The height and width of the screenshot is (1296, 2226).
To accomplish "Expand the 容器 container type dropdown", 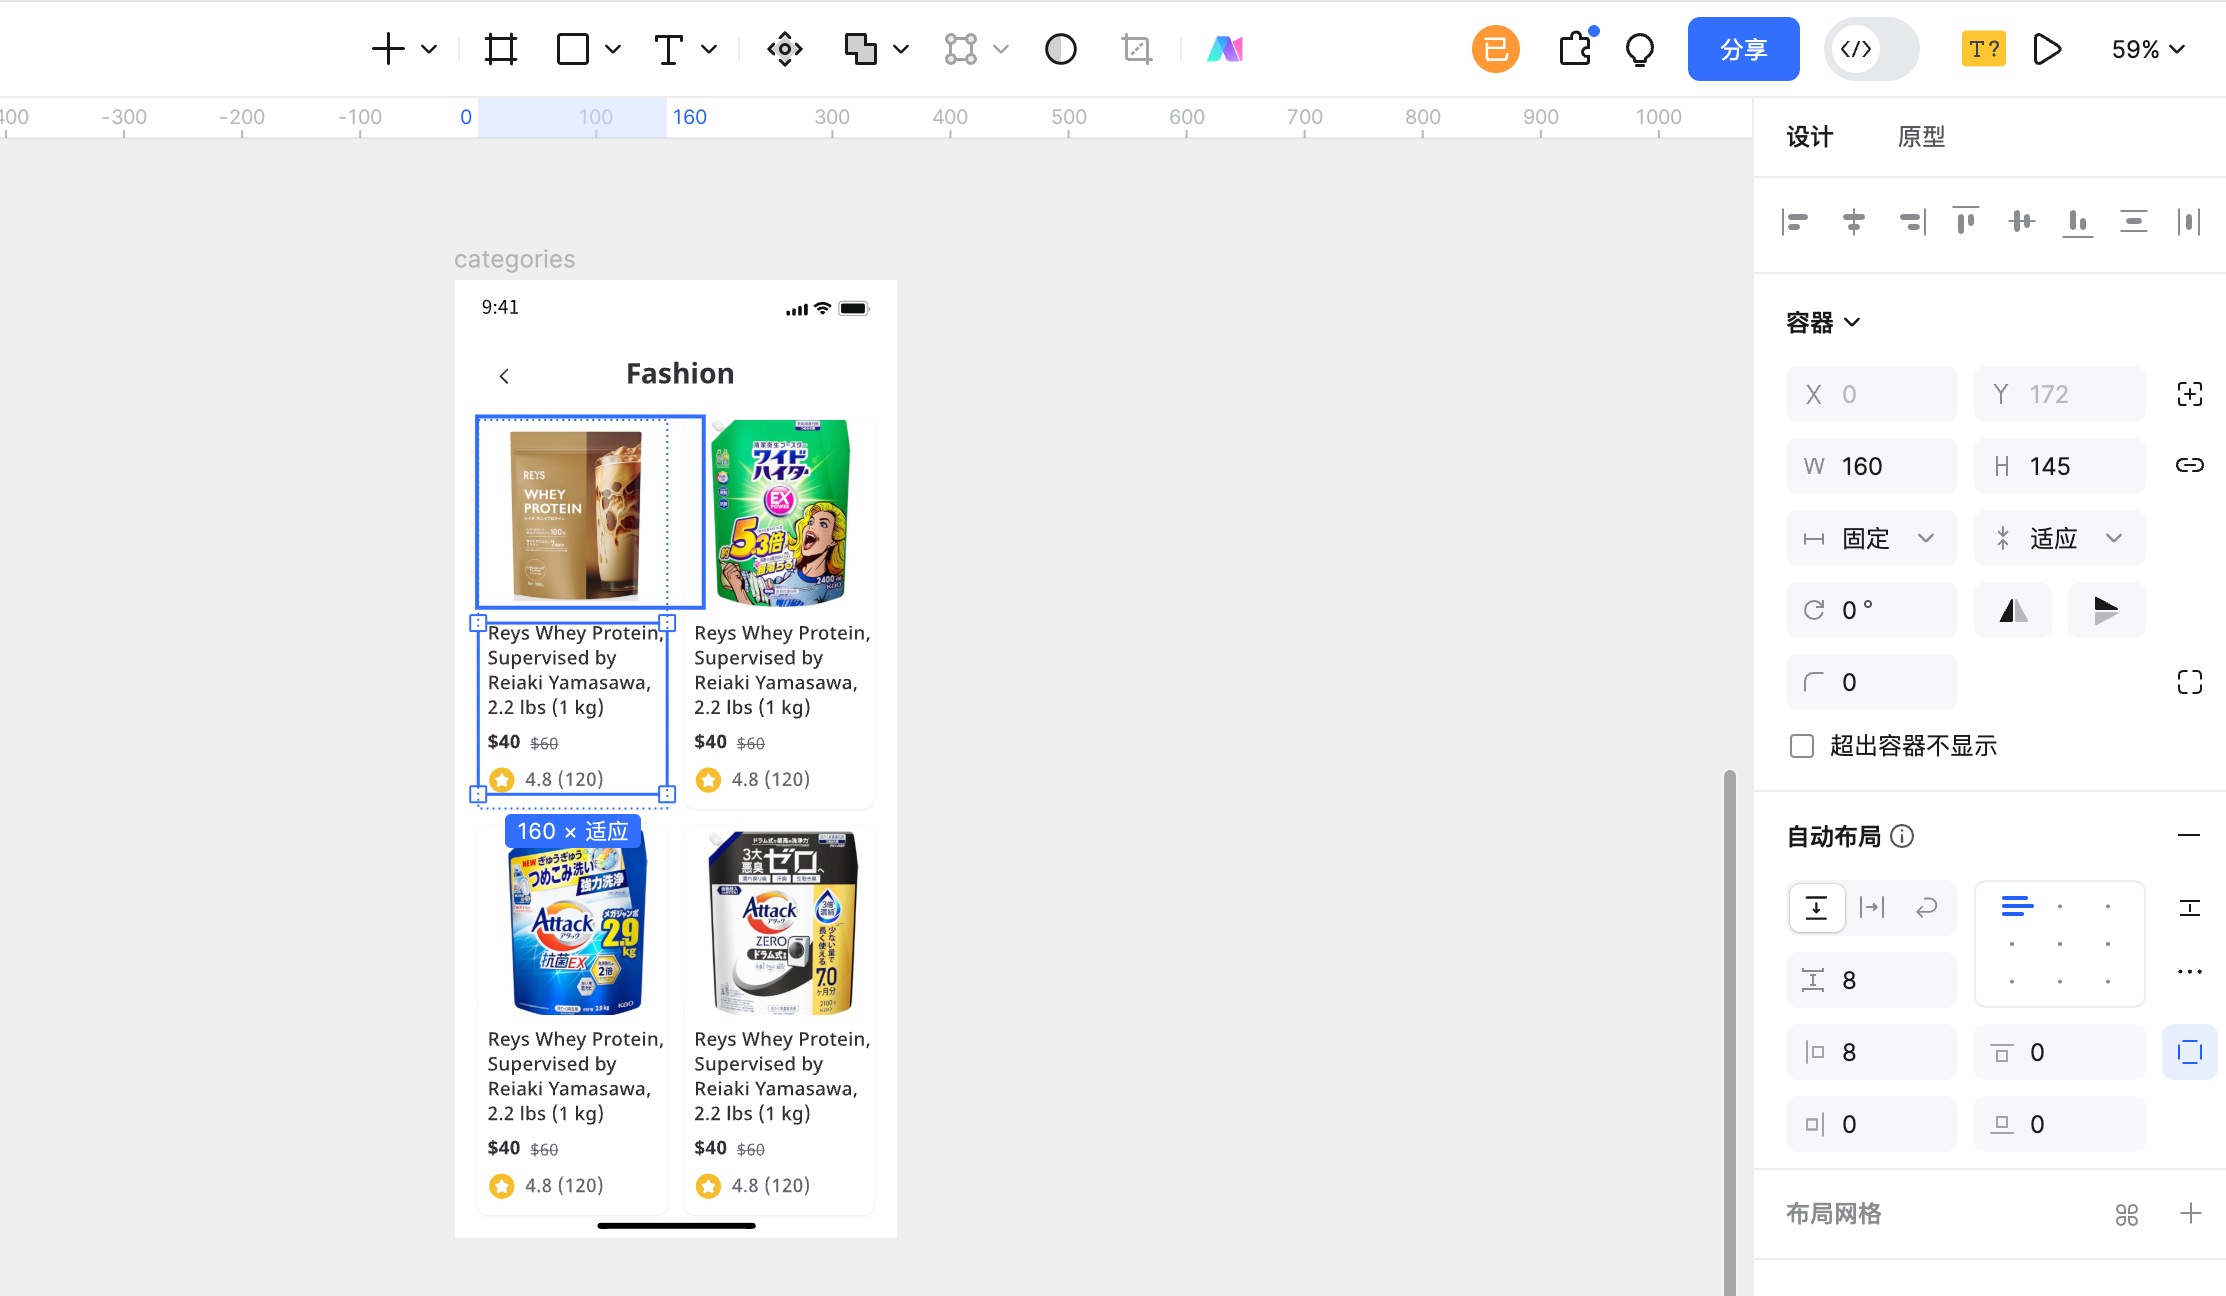I will [1823, 322].
